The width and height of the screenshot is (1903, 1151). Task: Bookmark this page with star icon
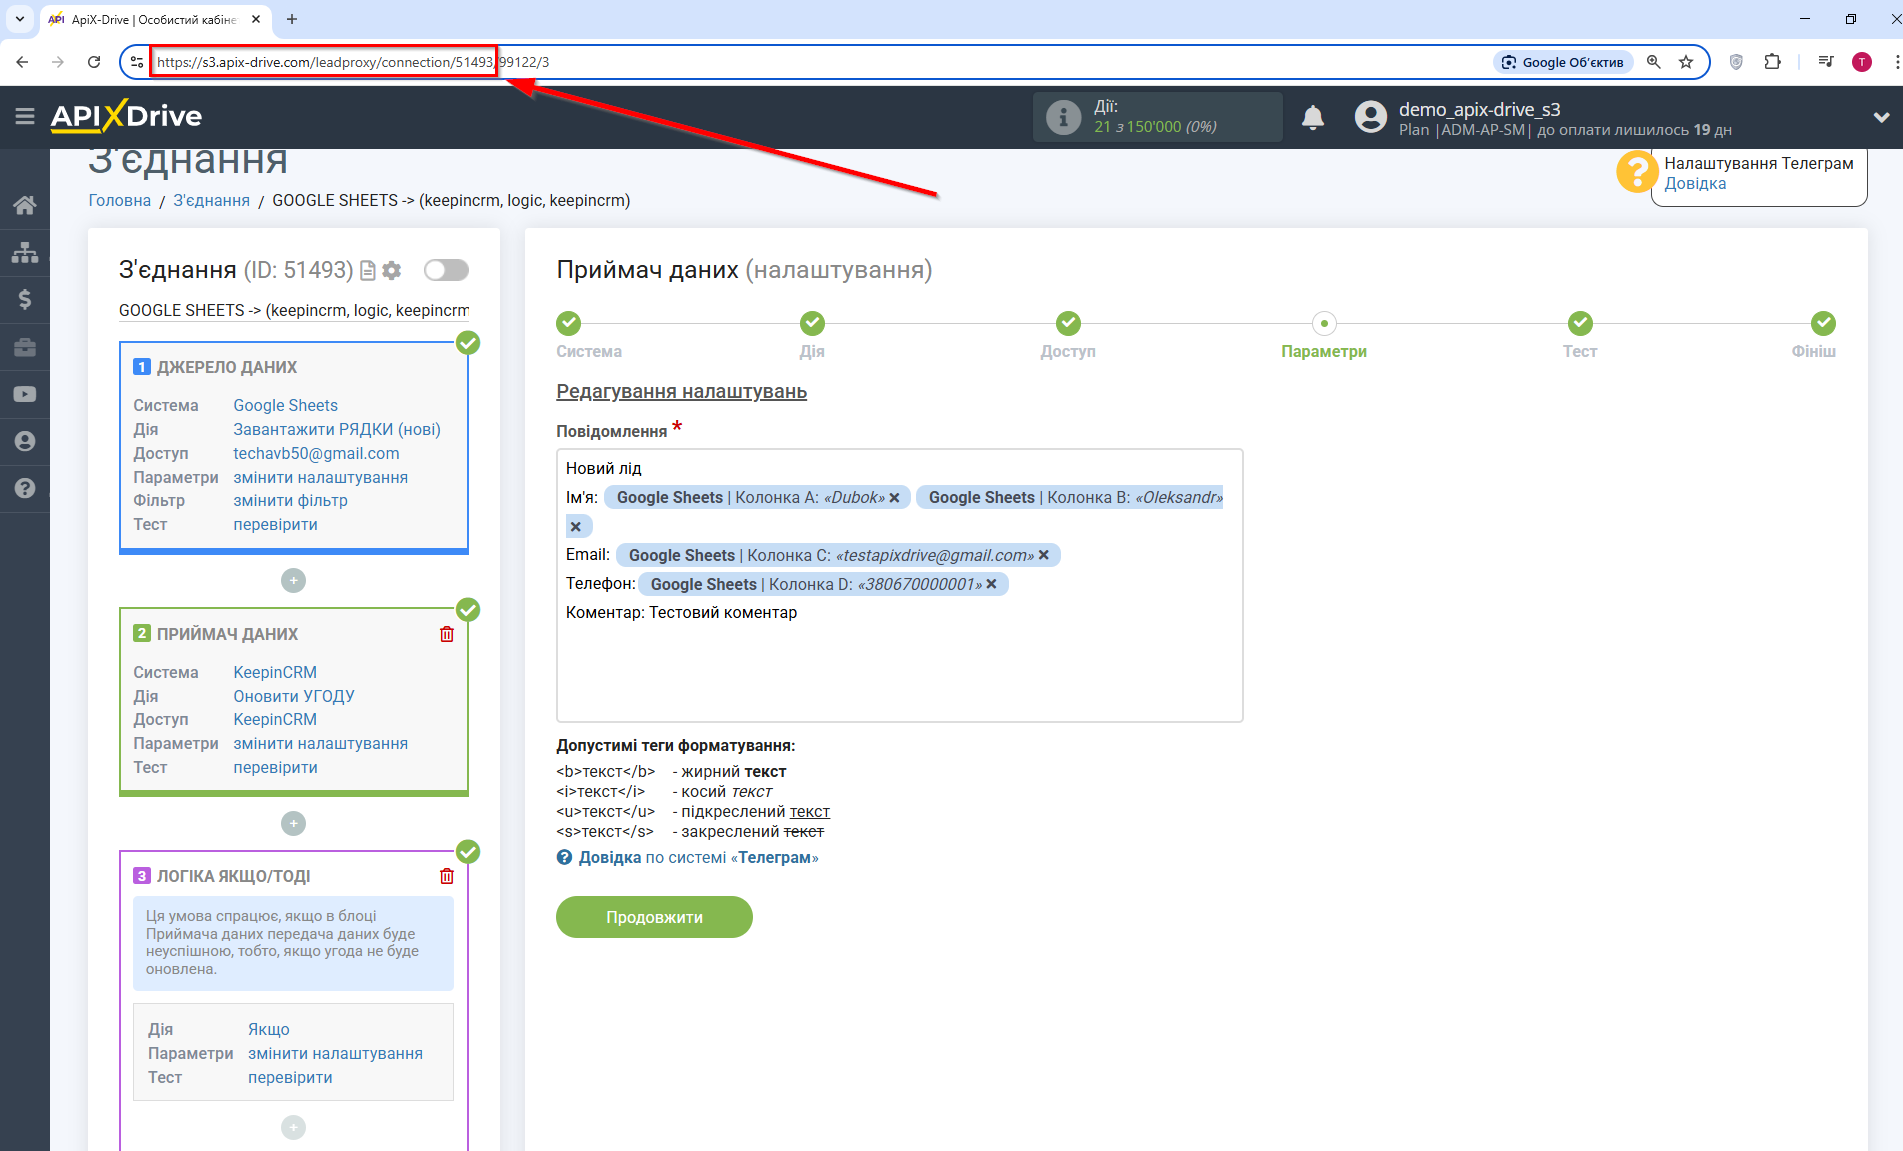(1686, 62)
